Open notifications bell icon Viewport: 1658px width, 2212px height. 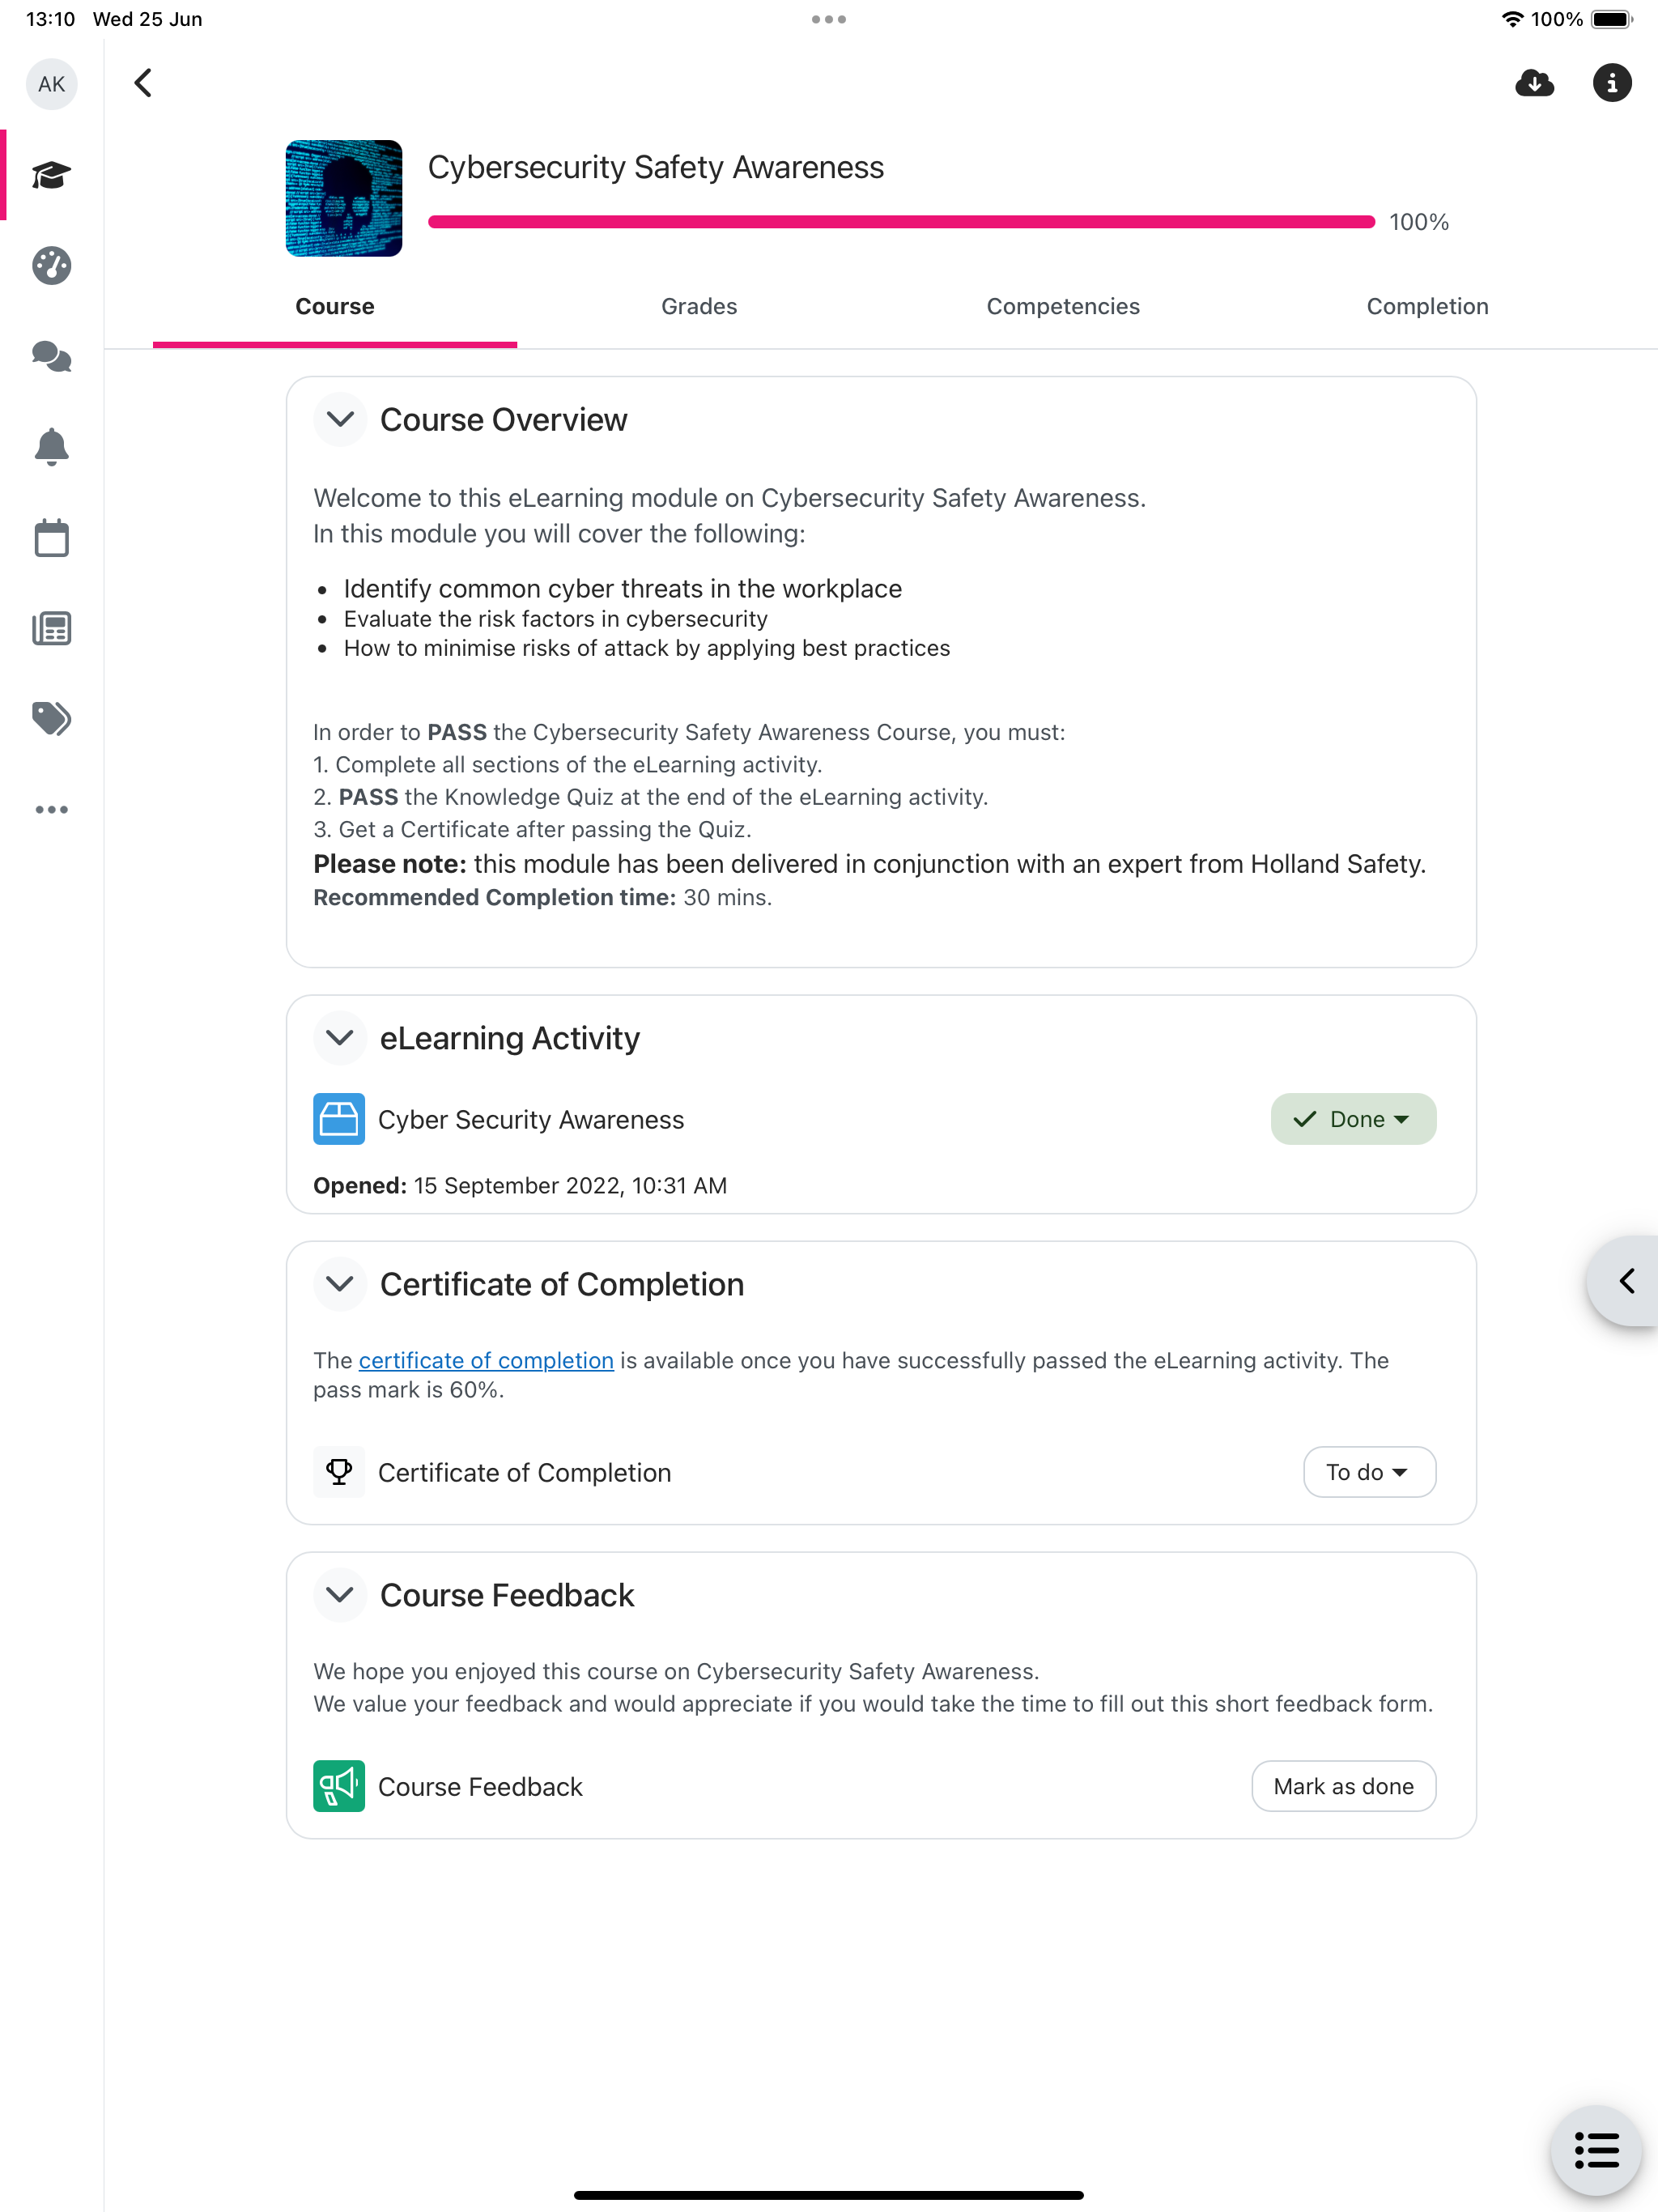(x=51, y=447)
